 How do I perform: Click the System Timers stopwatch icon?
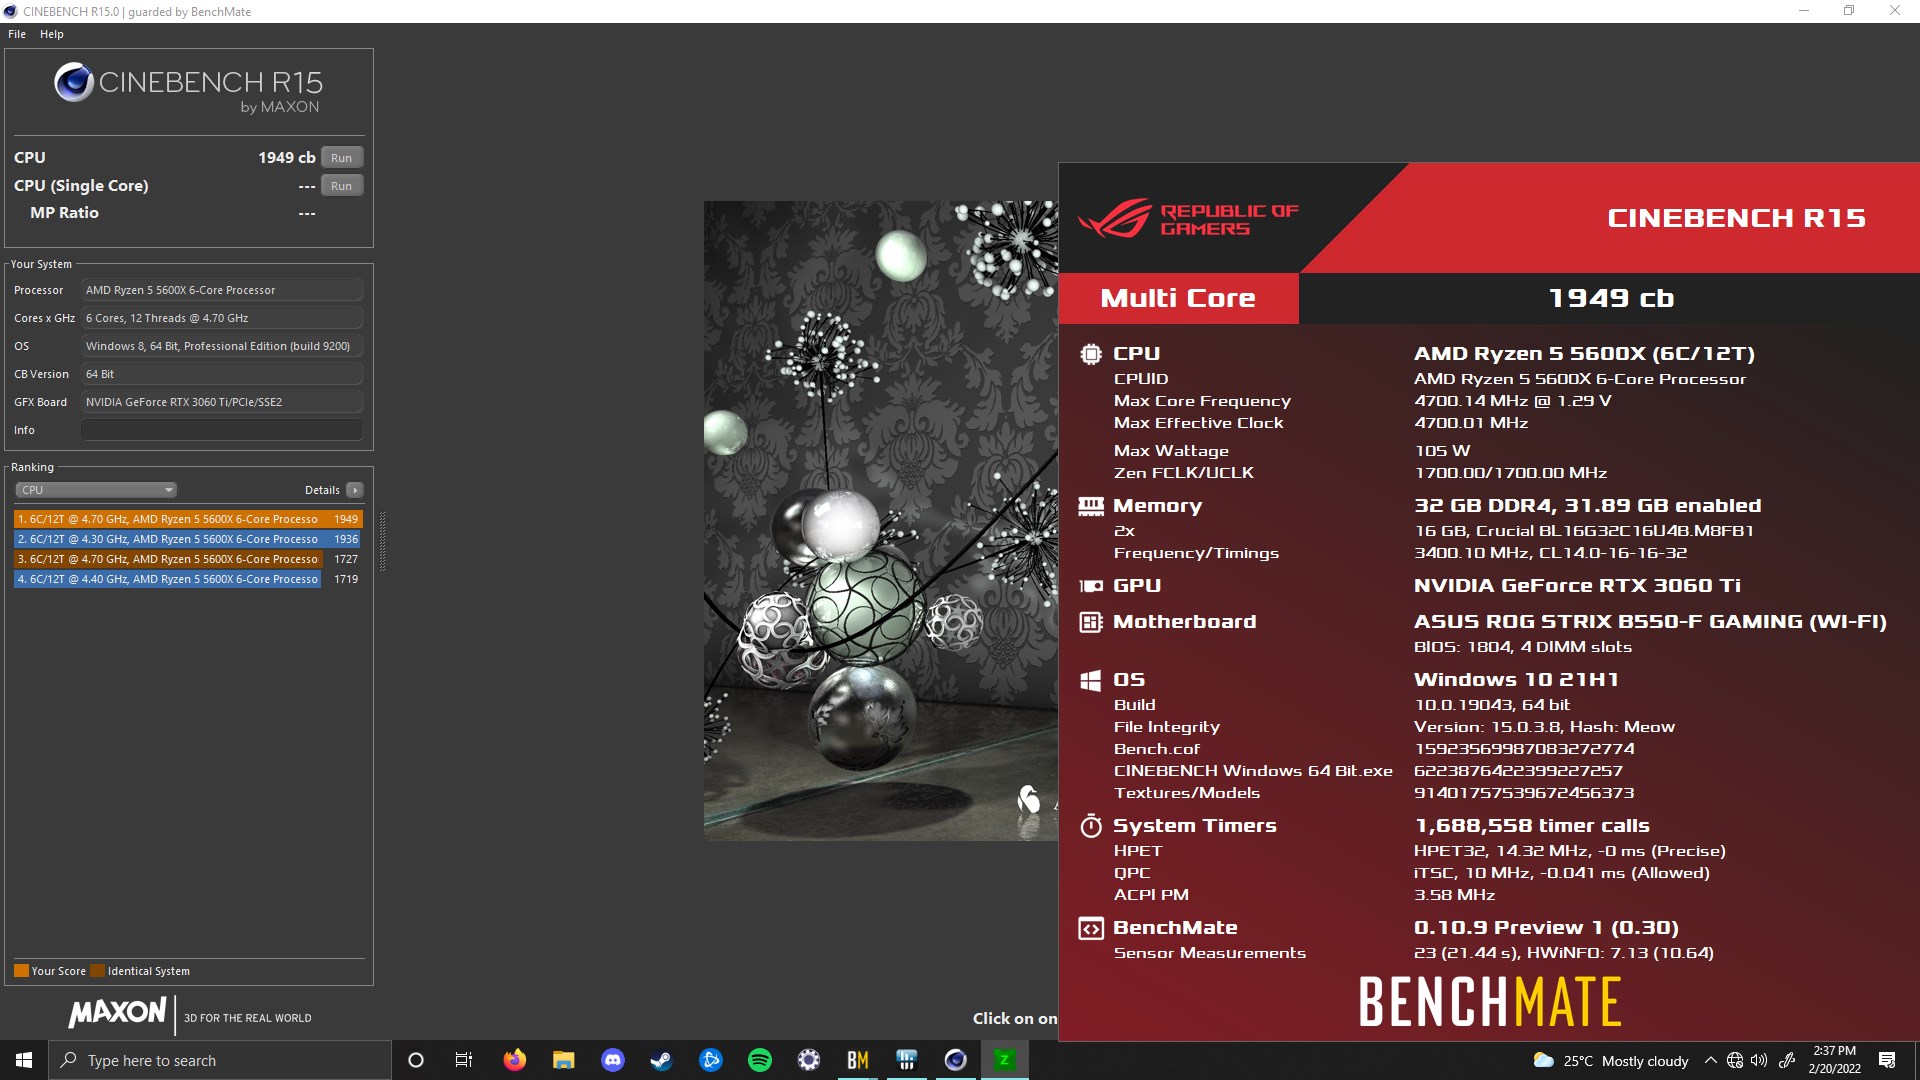[x=1091, y=826]
